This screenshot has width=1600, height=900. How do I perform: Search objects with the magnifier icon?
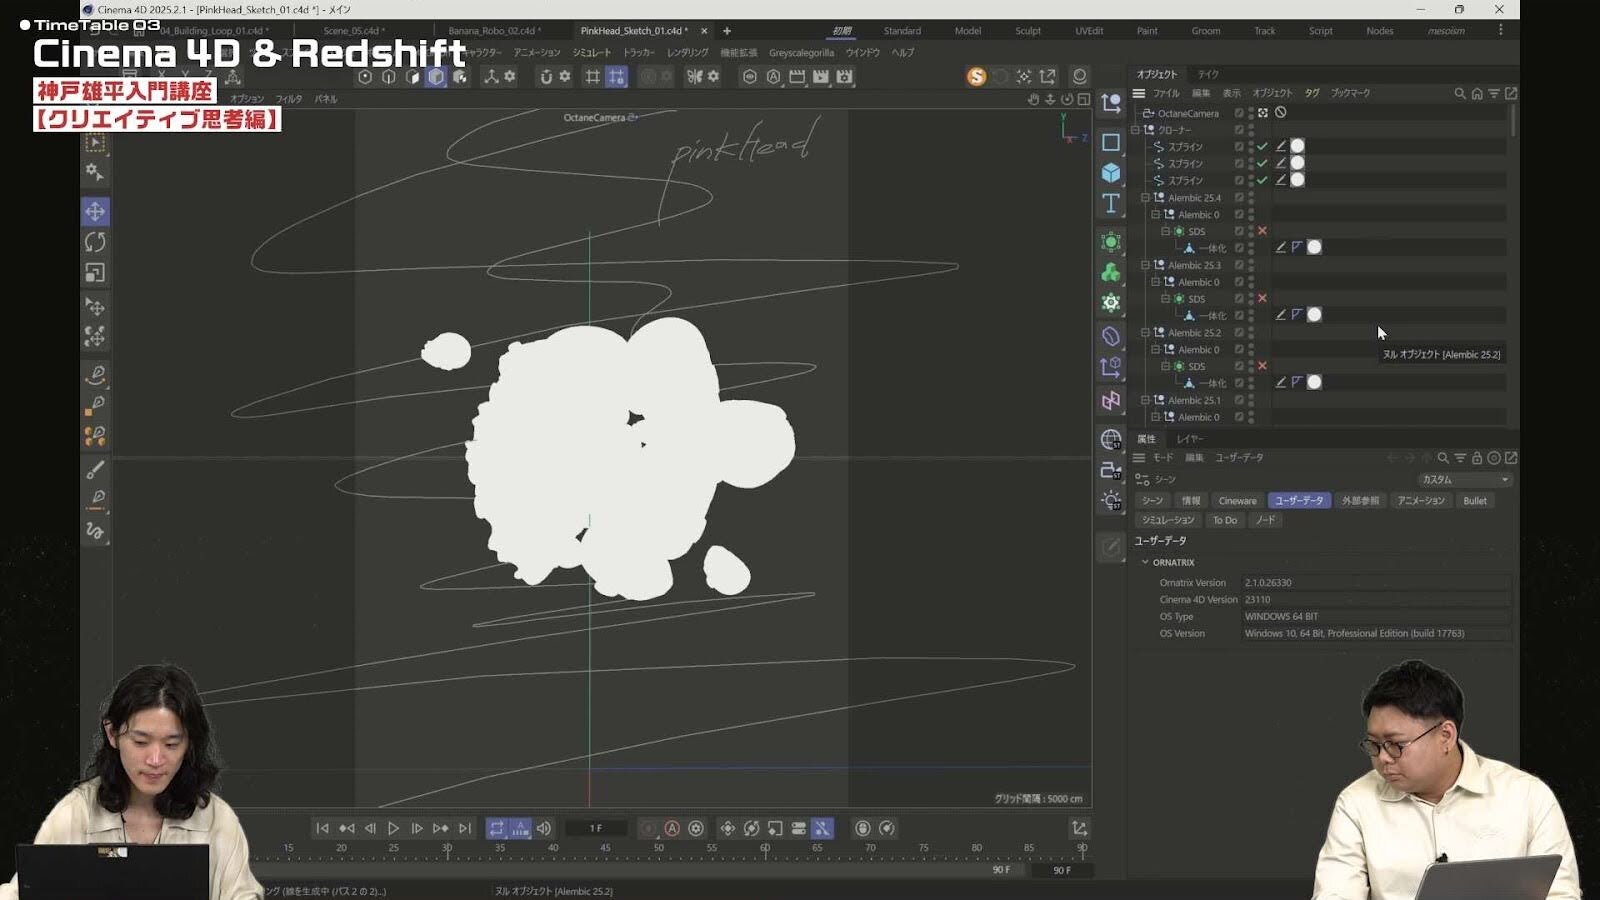(x=1459, y=93)
